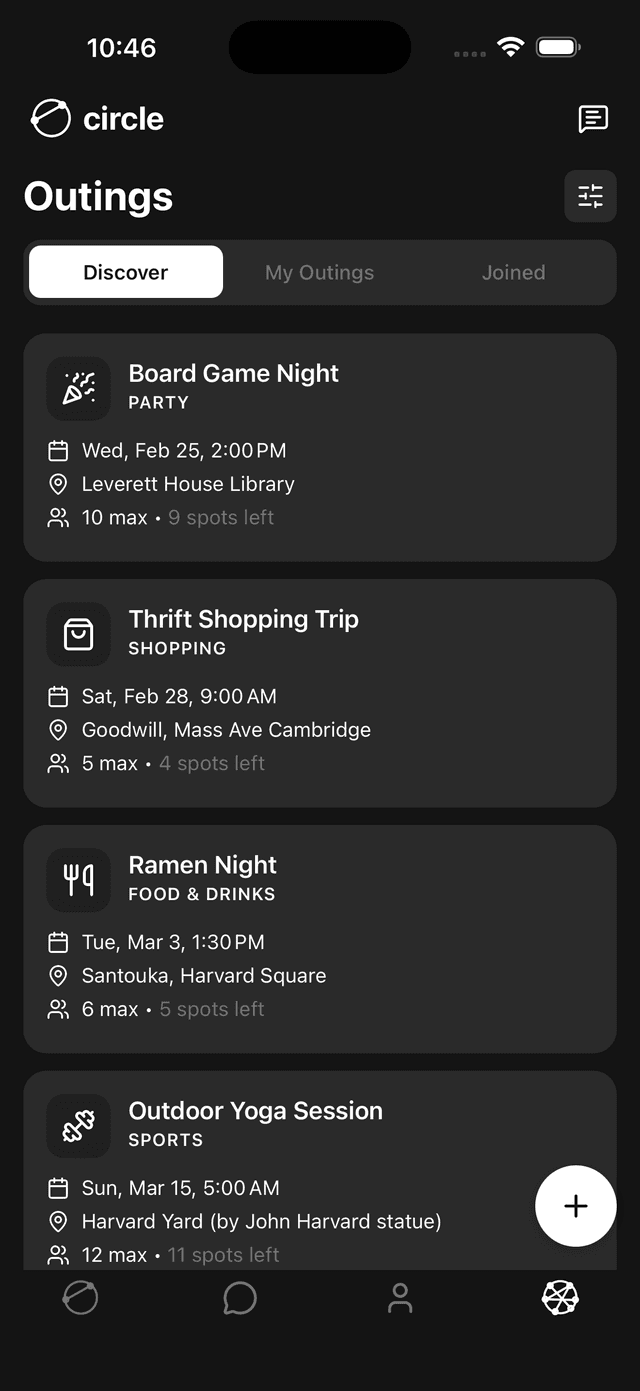Tap the Wi-Fi indicator in the status bar
The width and height of the screenshot is (640, 1391).
tap(511, 46)
